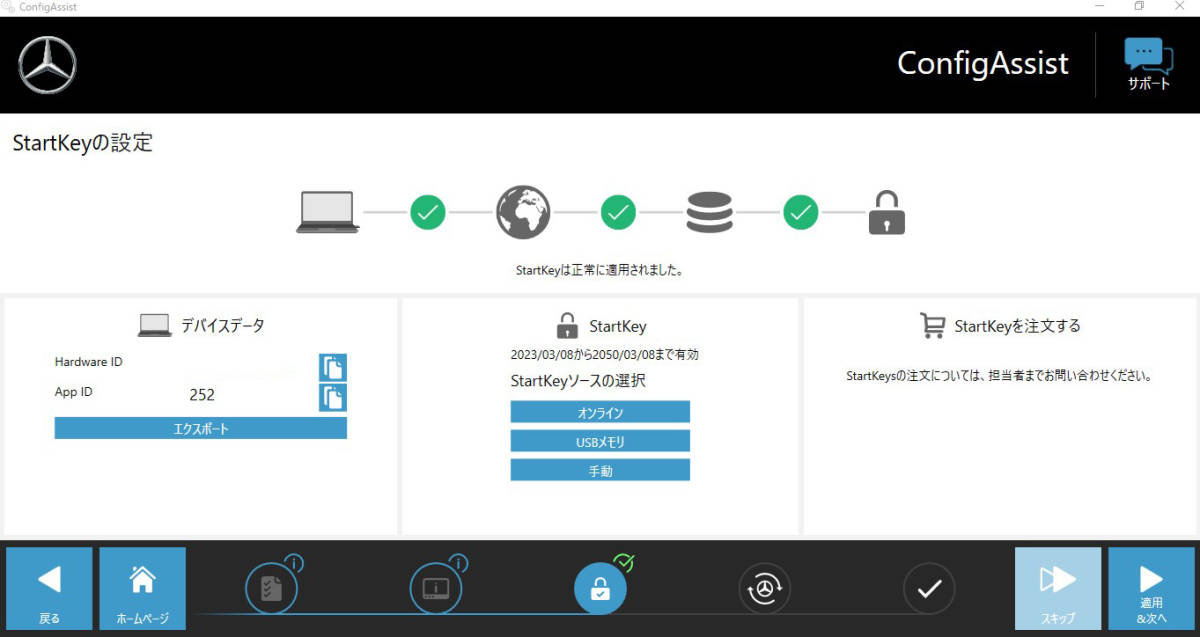
Task: Click the StartKeyの設定 page title
Action: click(x=83, y=143)
